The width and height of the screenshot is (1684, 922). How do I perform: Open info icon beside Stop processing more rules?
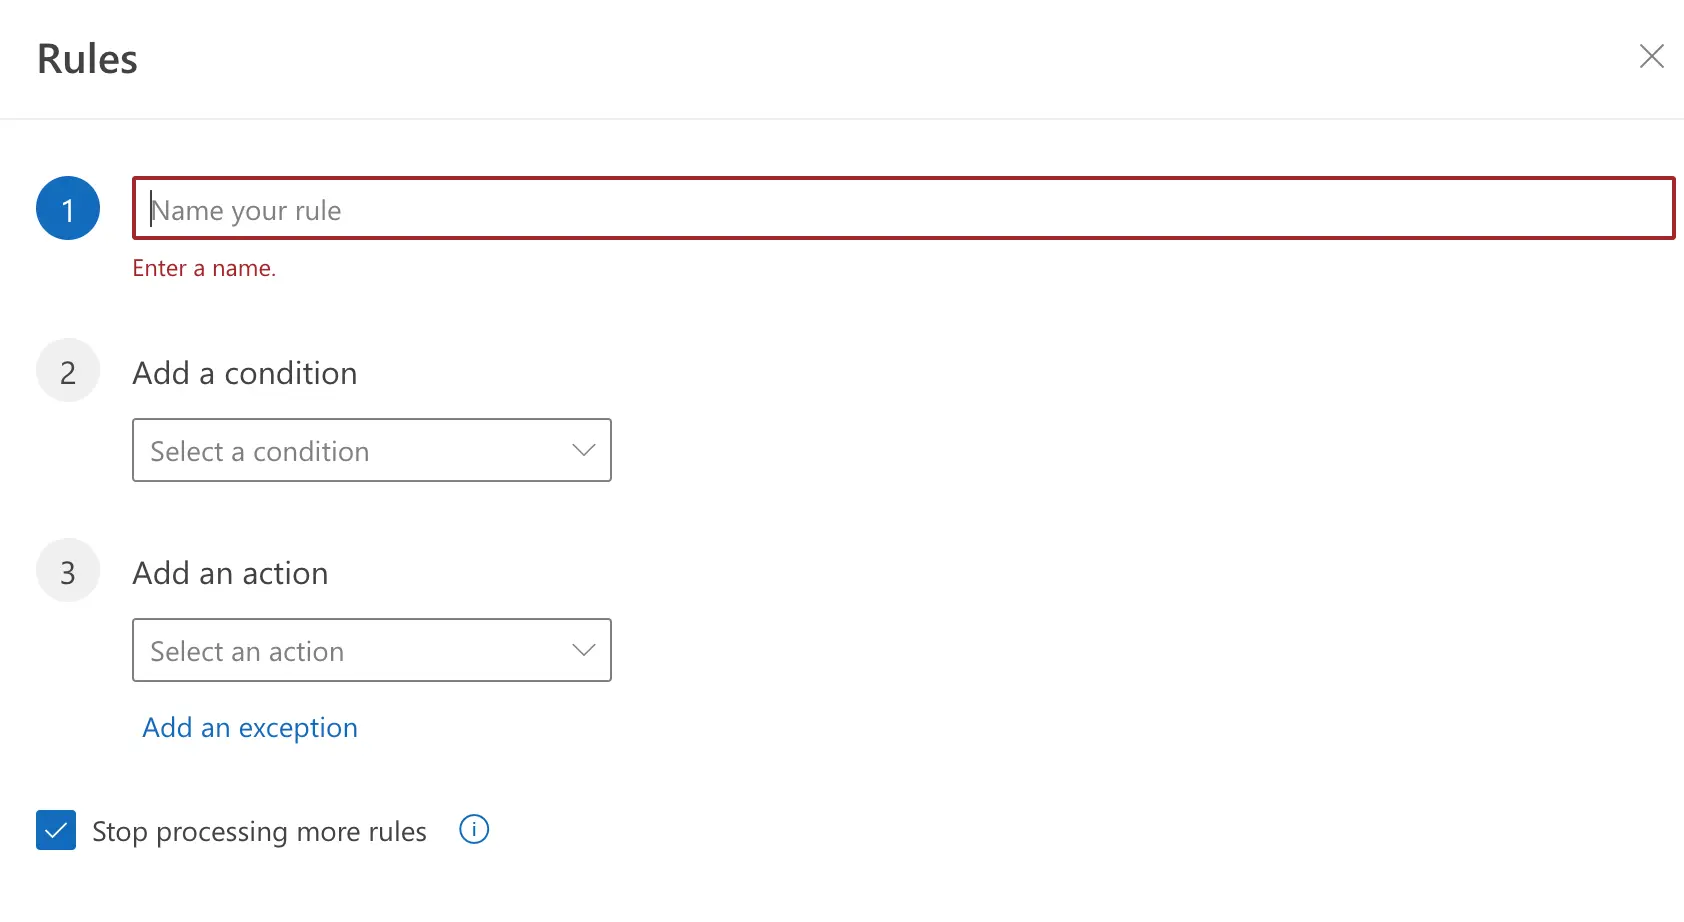[x=474, y=829]
